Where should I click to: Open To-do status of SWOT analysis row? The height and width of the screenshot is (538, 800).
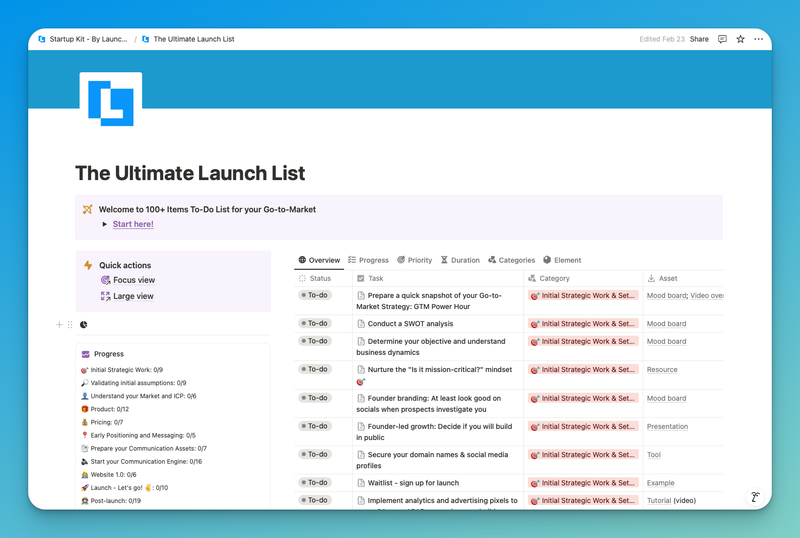click(315, 324)
